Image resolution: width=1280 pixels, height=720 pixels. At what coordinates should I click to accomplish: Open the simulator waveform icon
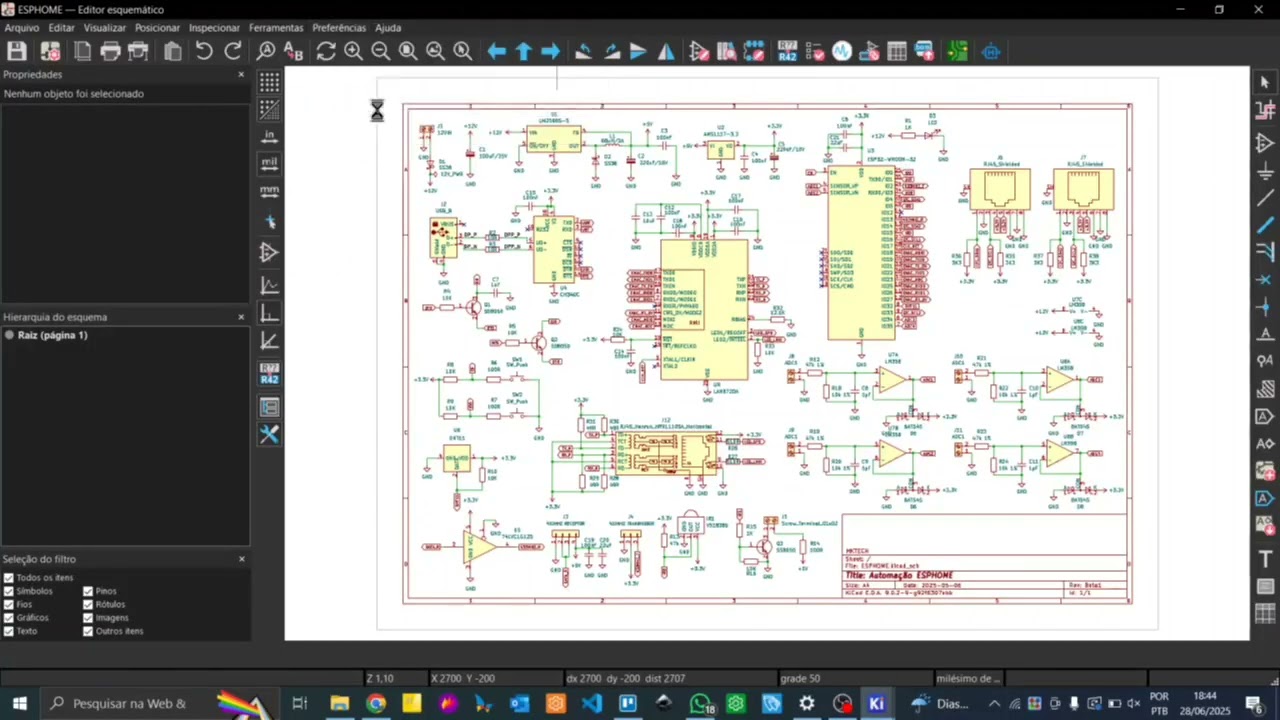(x=842, y=51)
